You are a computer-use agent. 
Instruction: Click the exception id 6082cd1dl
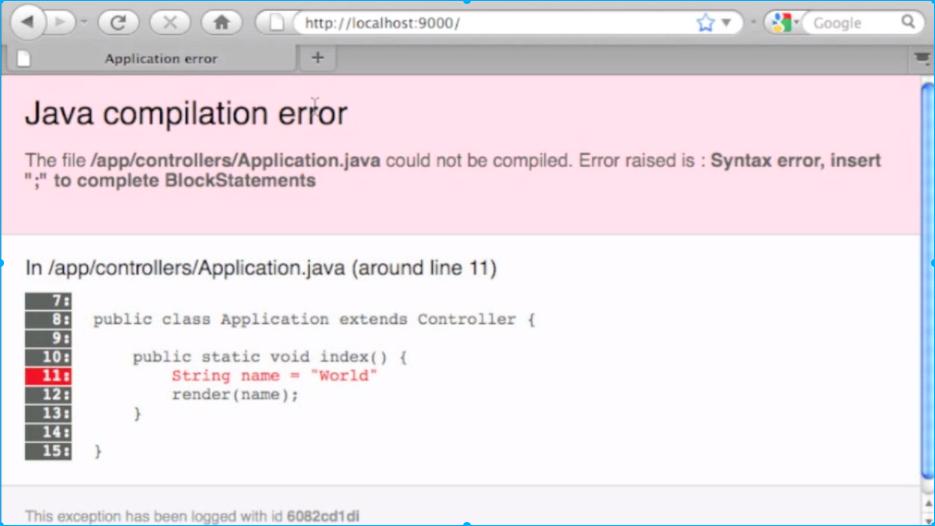point(323,516)
